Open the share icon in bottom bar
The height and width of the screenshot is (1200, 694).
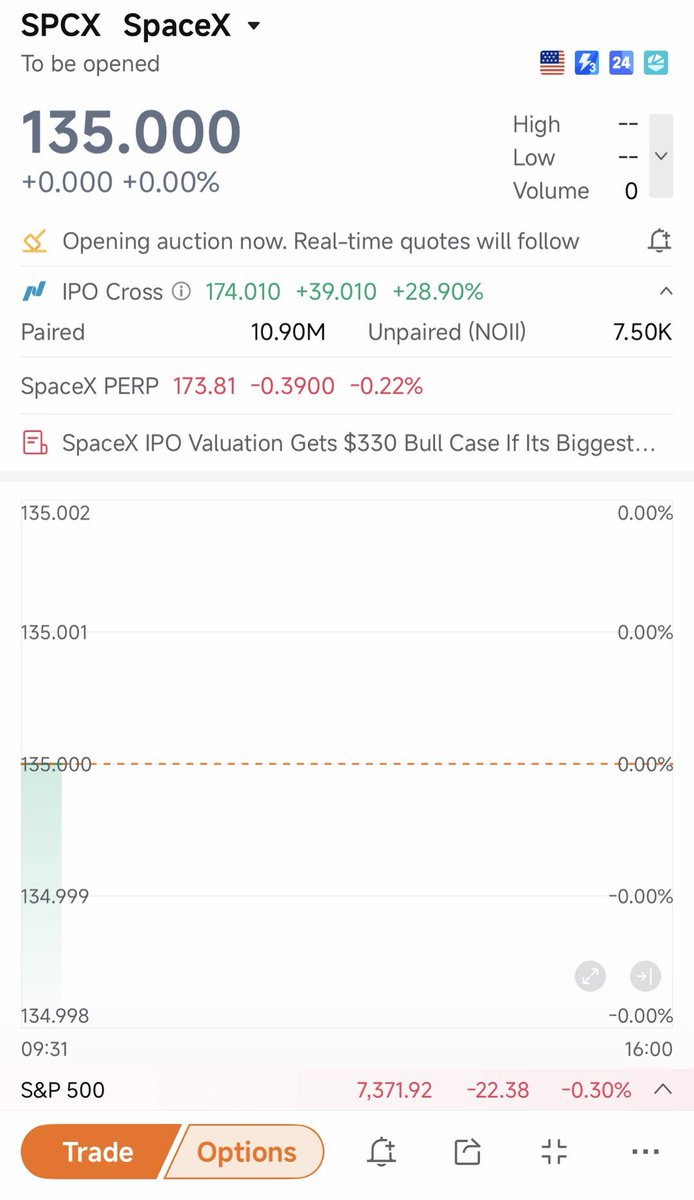click(x=467, y=1152)
